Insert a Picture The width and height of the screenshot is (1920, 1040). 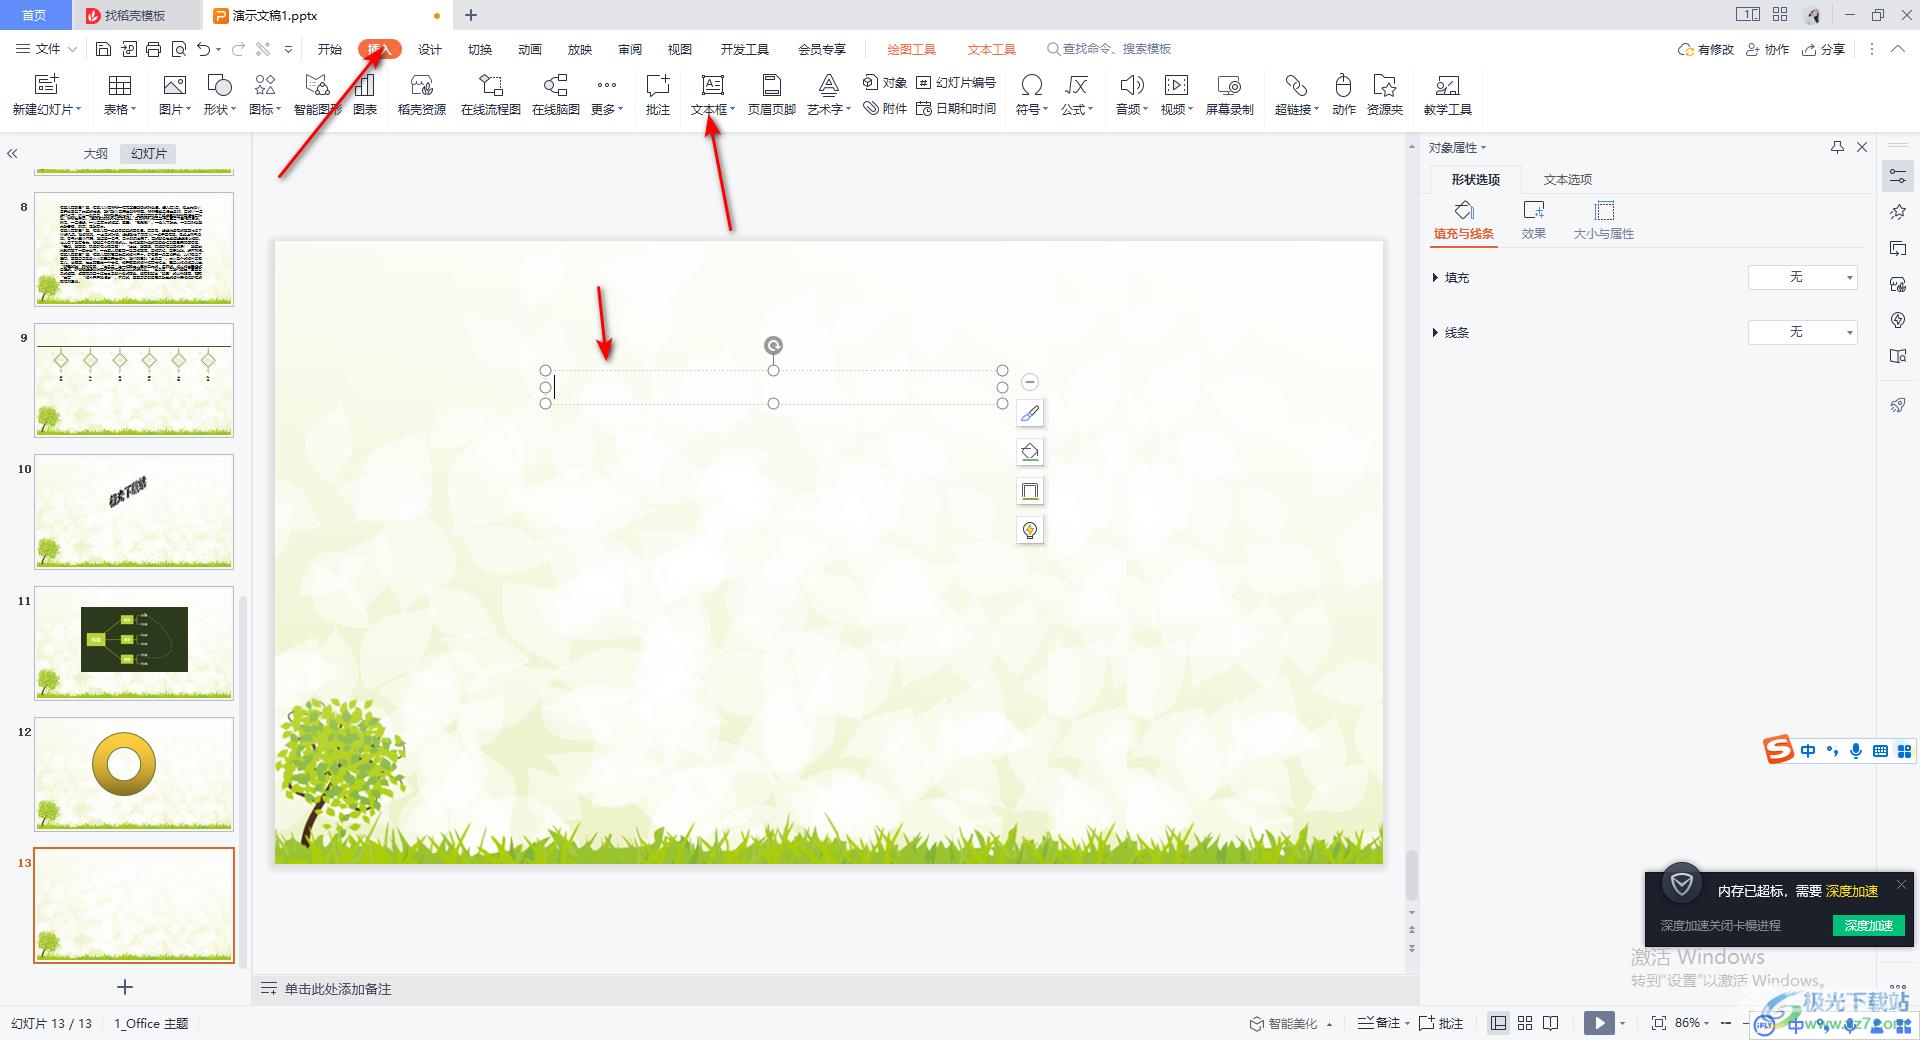(x=174, y=95)
